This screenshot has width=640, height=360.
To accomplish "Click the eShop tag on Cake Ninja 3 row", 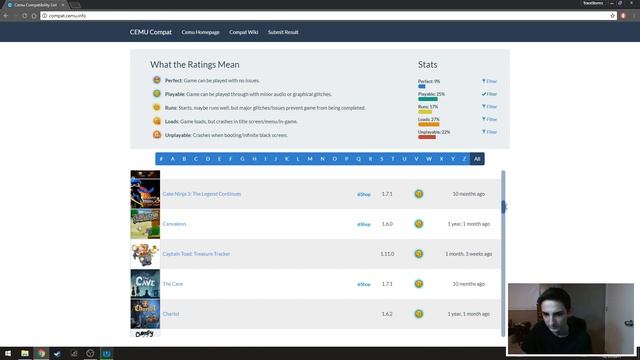I will pos(364,194).
